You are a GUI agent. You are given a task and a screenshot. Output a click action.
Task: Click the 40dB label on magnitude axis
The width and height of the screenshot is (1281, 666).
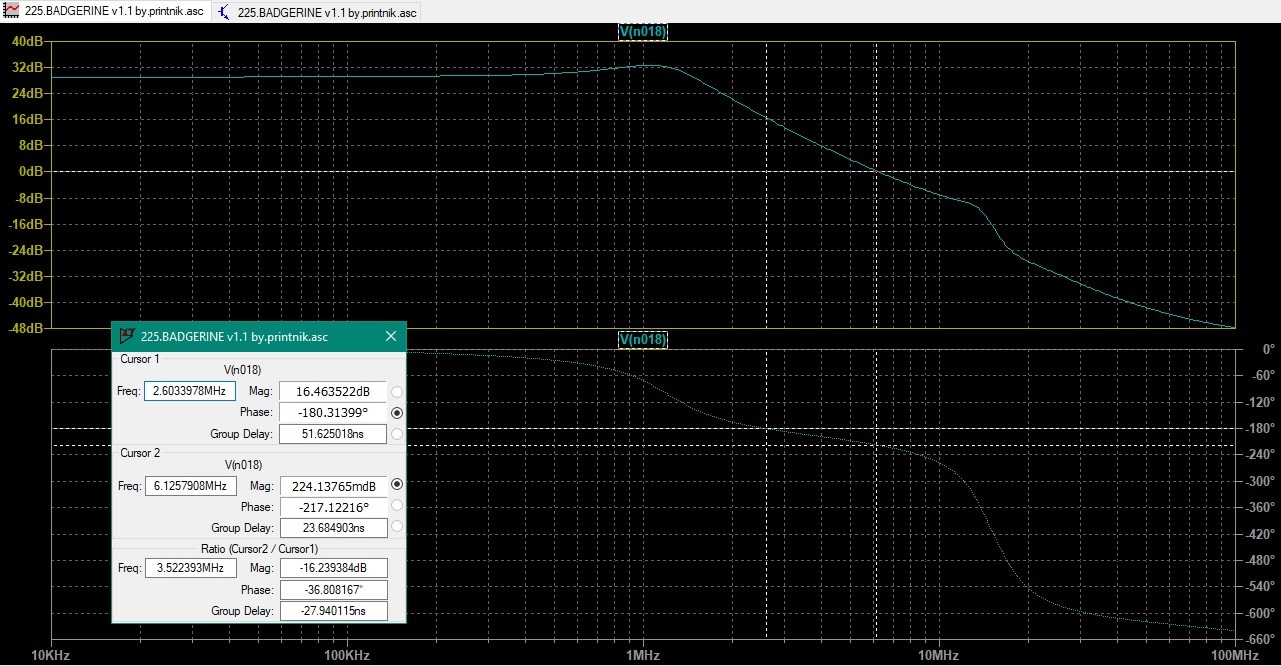click(27, 41)
